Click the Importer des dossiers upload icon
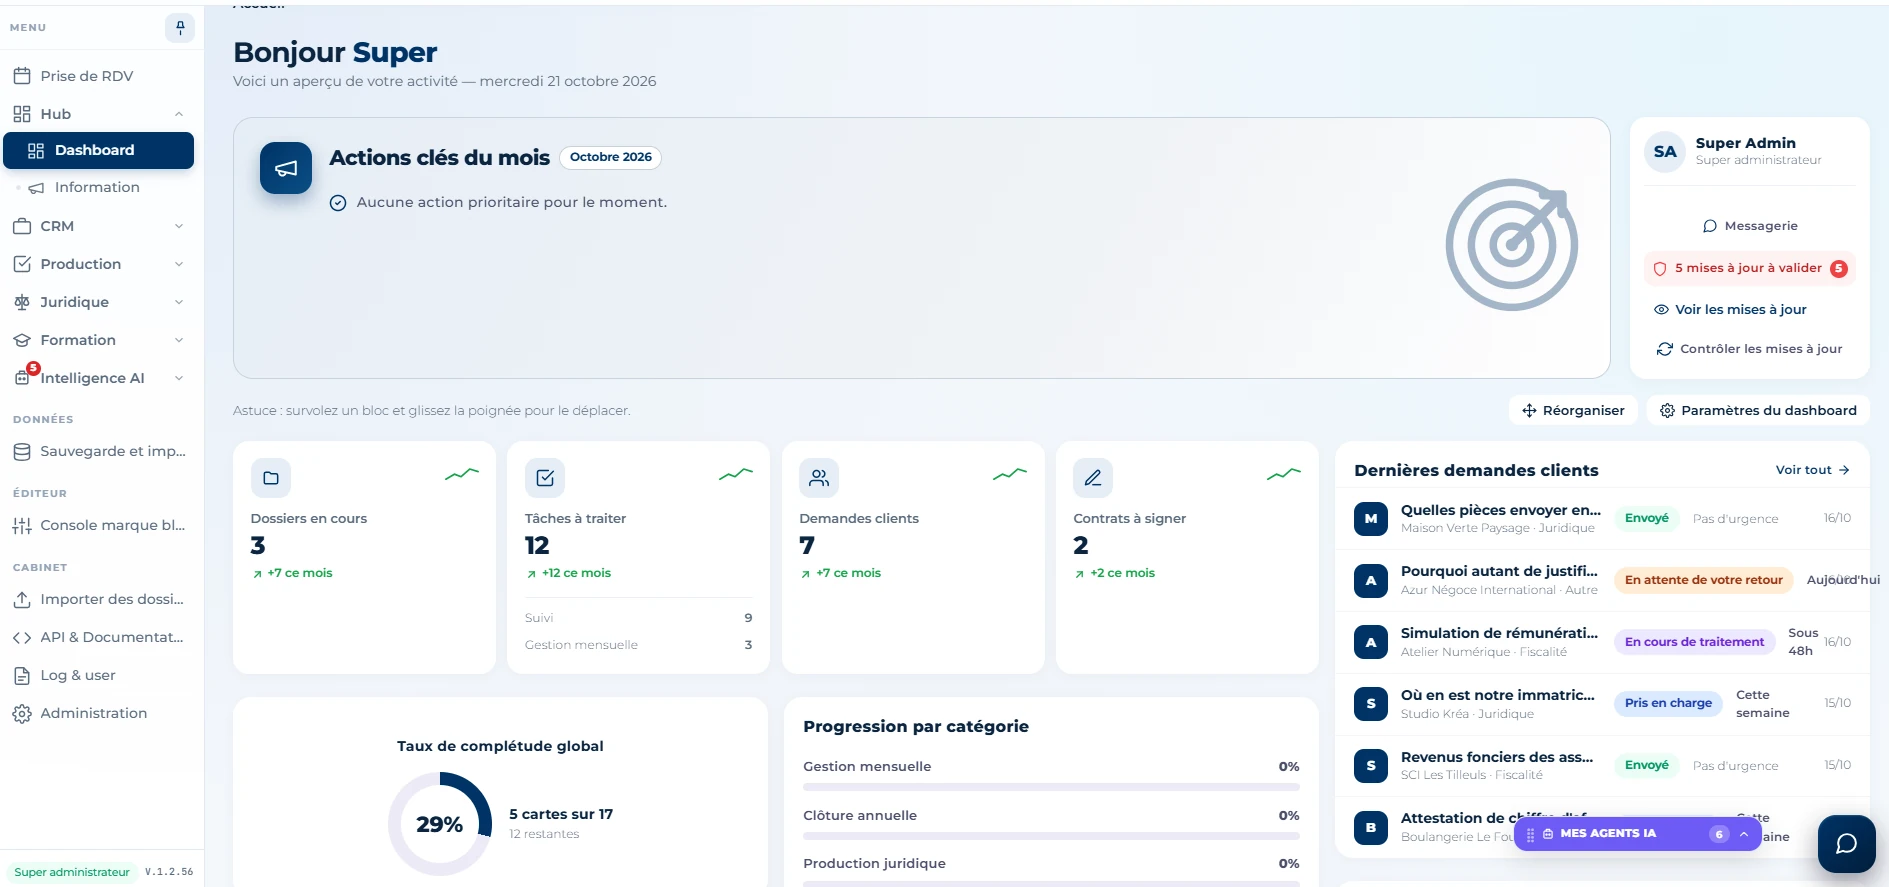 click(22, 599)
